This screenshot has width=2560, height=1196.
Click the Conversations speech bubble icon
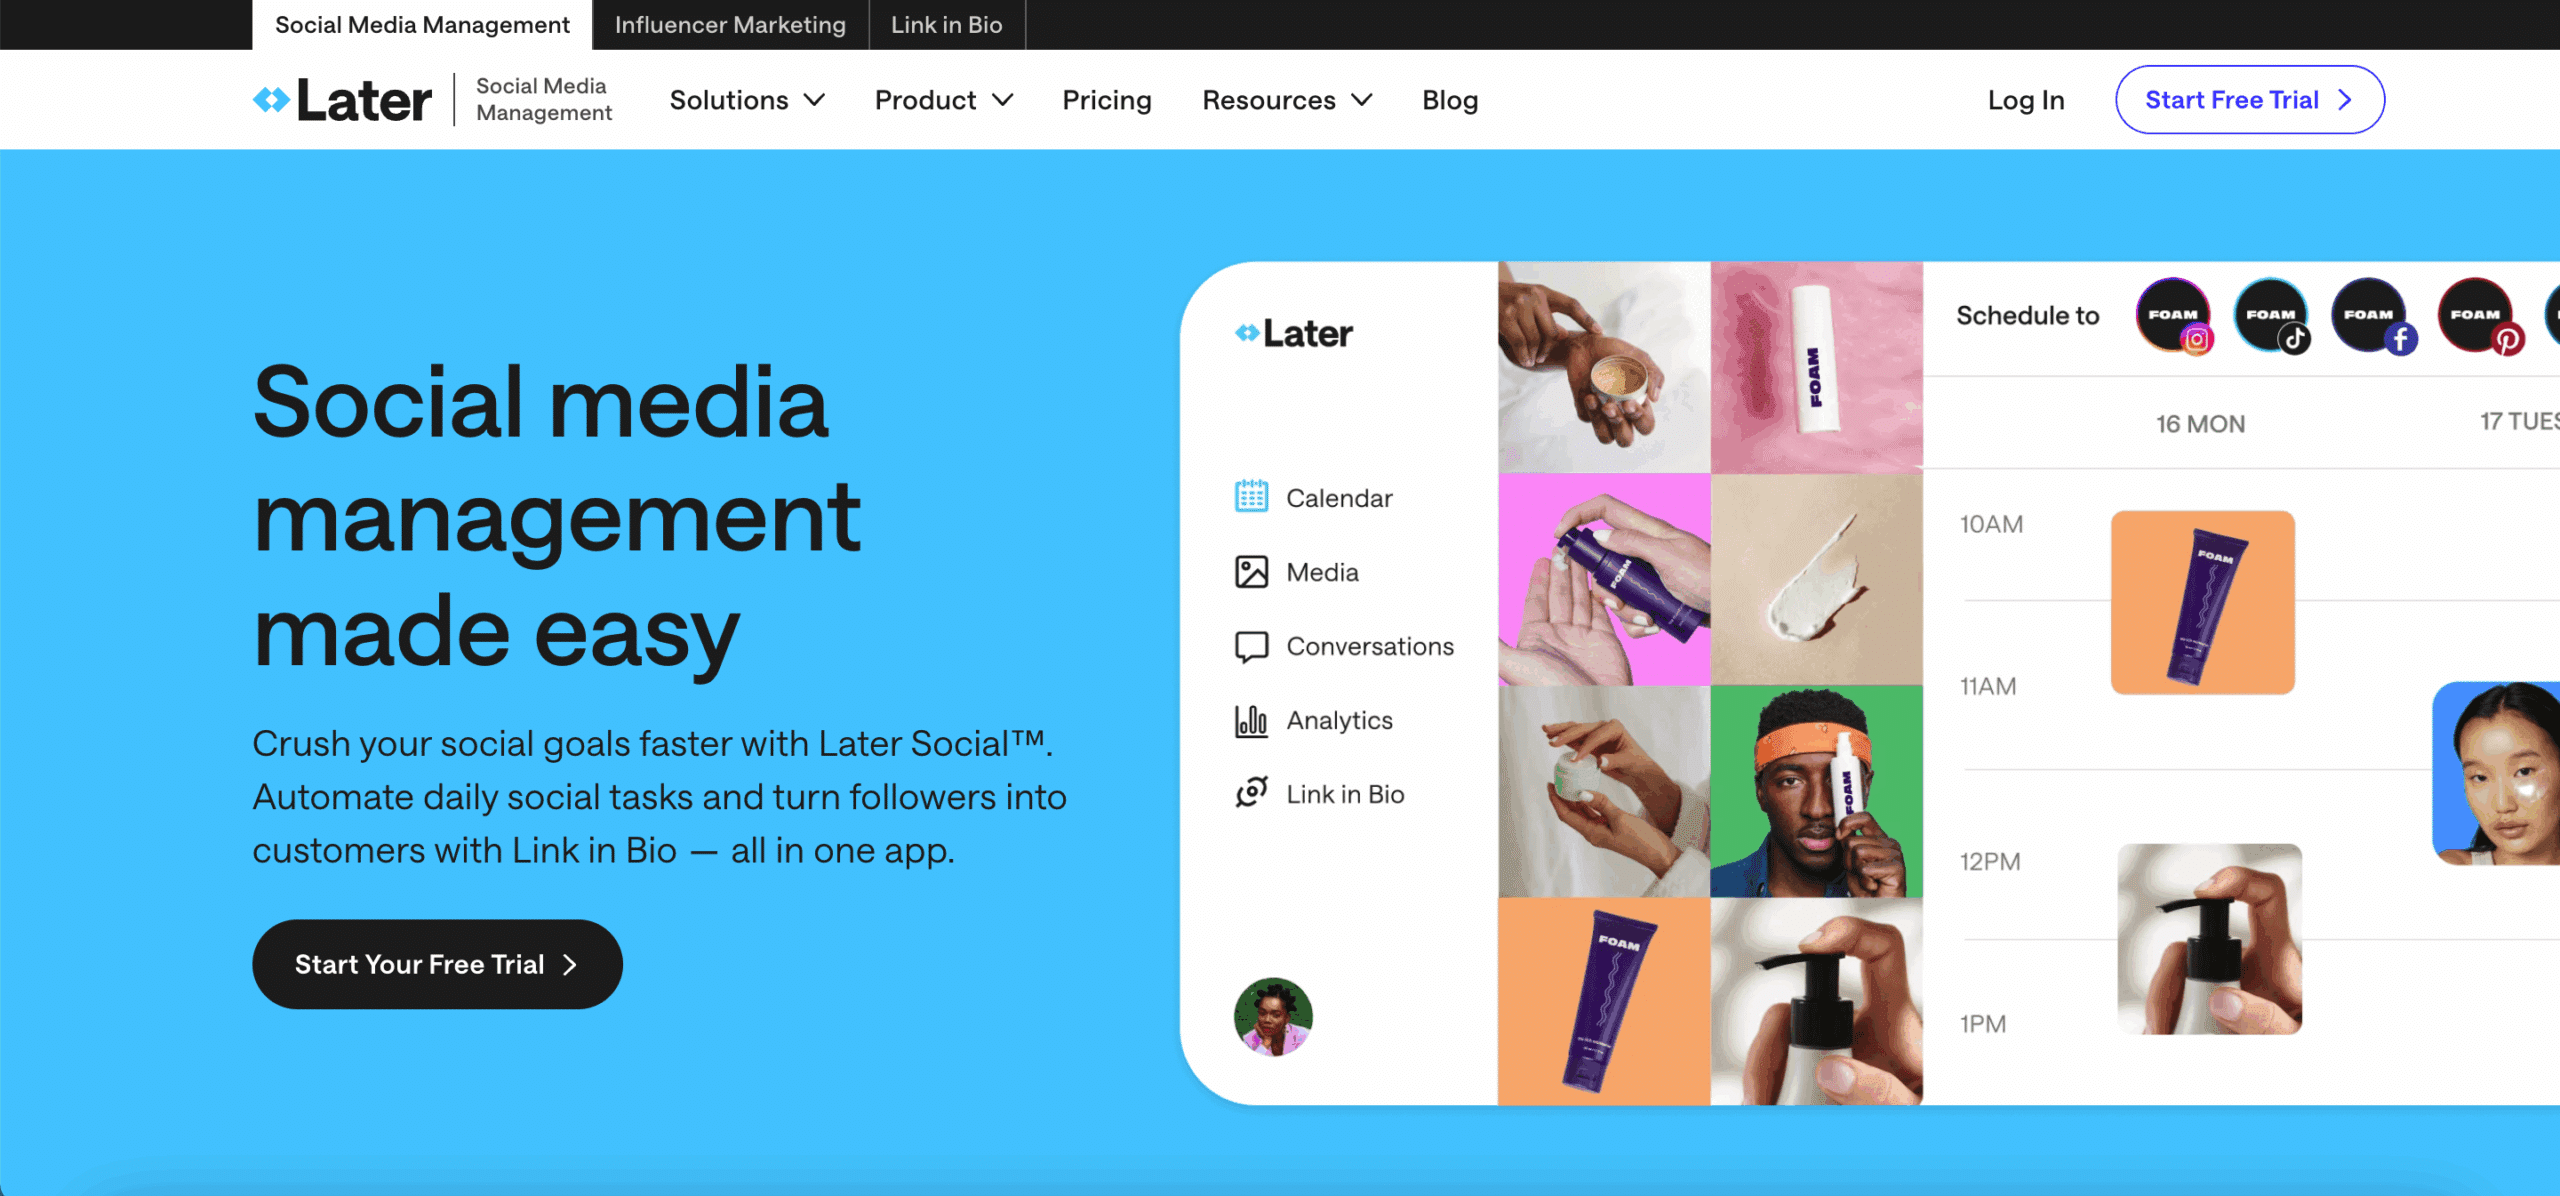1251,646
